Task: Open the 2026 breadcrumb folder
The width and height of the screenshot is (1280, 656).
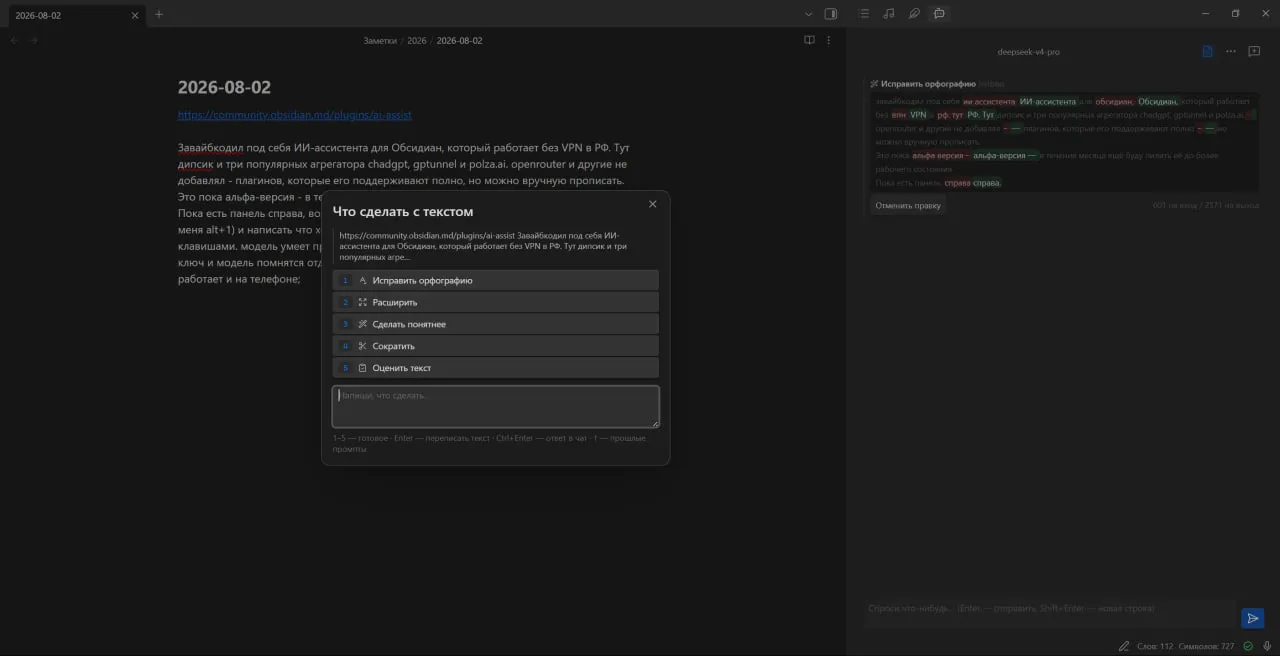Action: click(417, 41)
